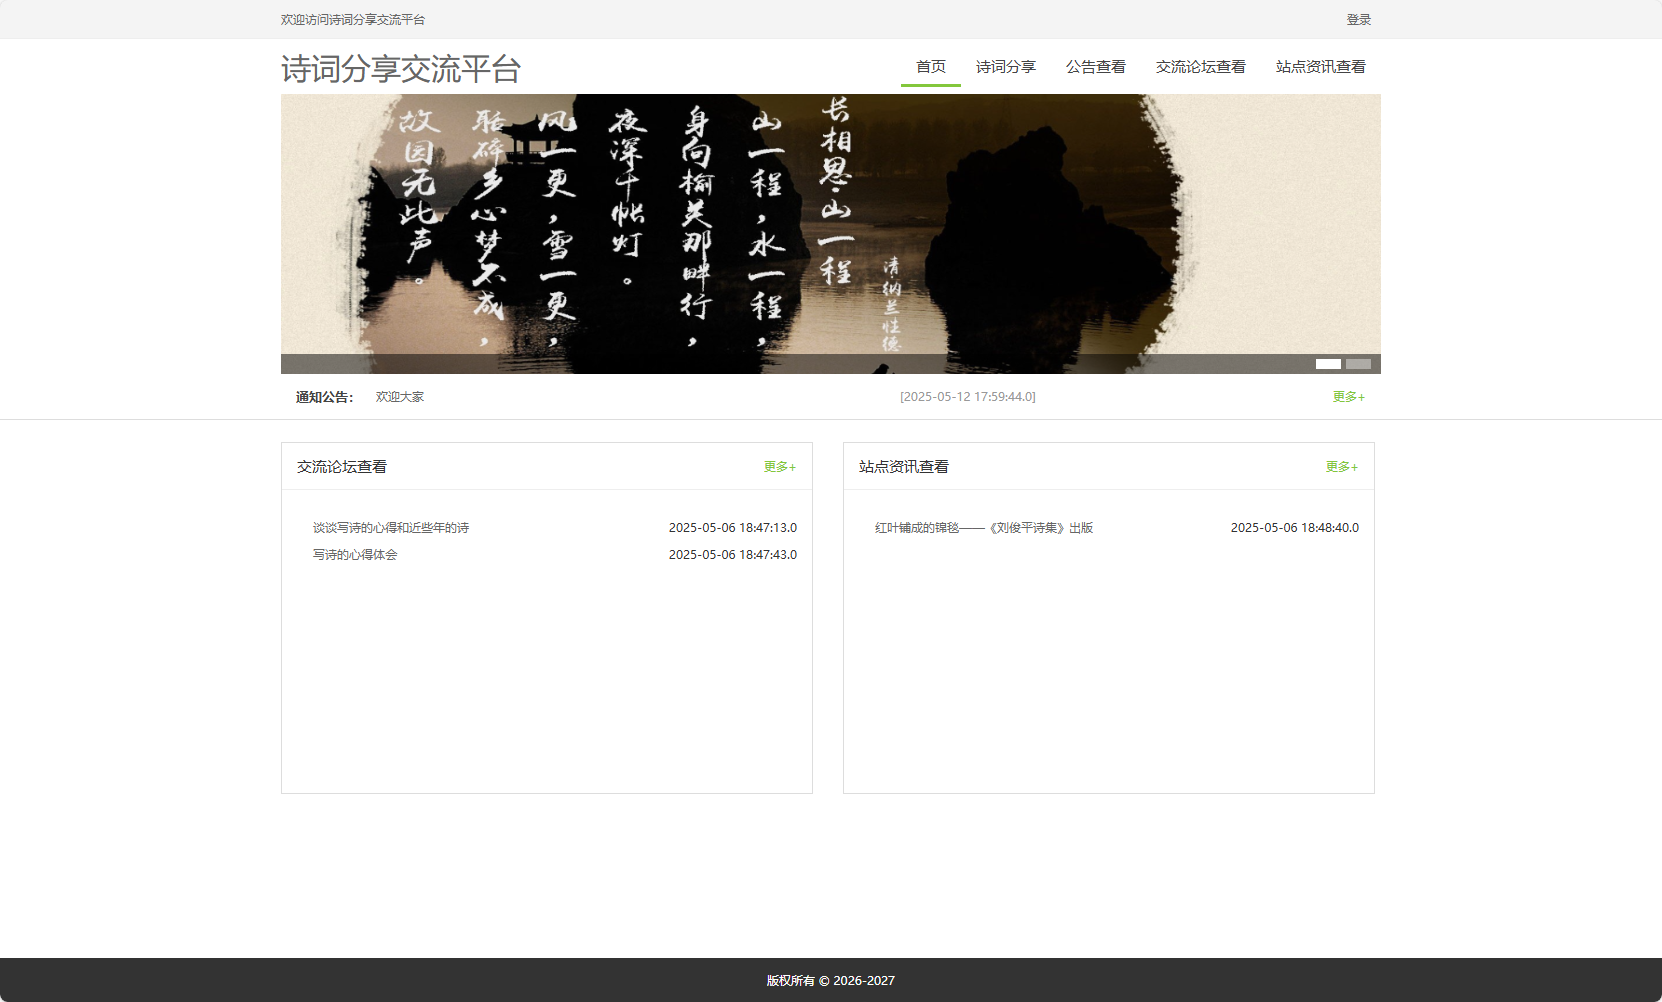Click 更多+ beside the 通知公告 bar
The height and width of the screenshot is (1002, 1662).
1347,396
